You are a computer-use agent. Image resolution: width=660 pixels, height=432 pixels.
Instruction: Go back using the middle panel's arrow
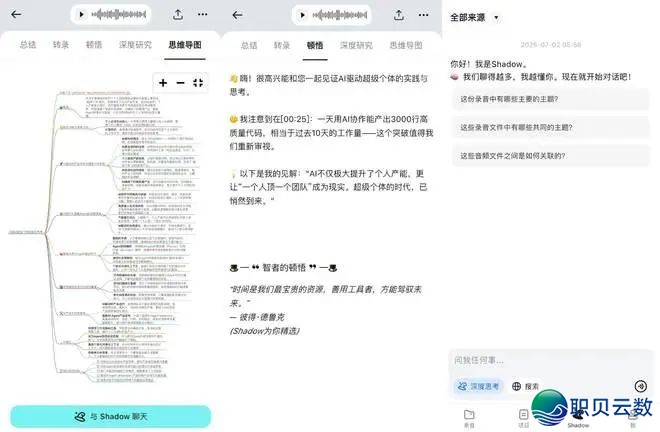coord(238,14)
